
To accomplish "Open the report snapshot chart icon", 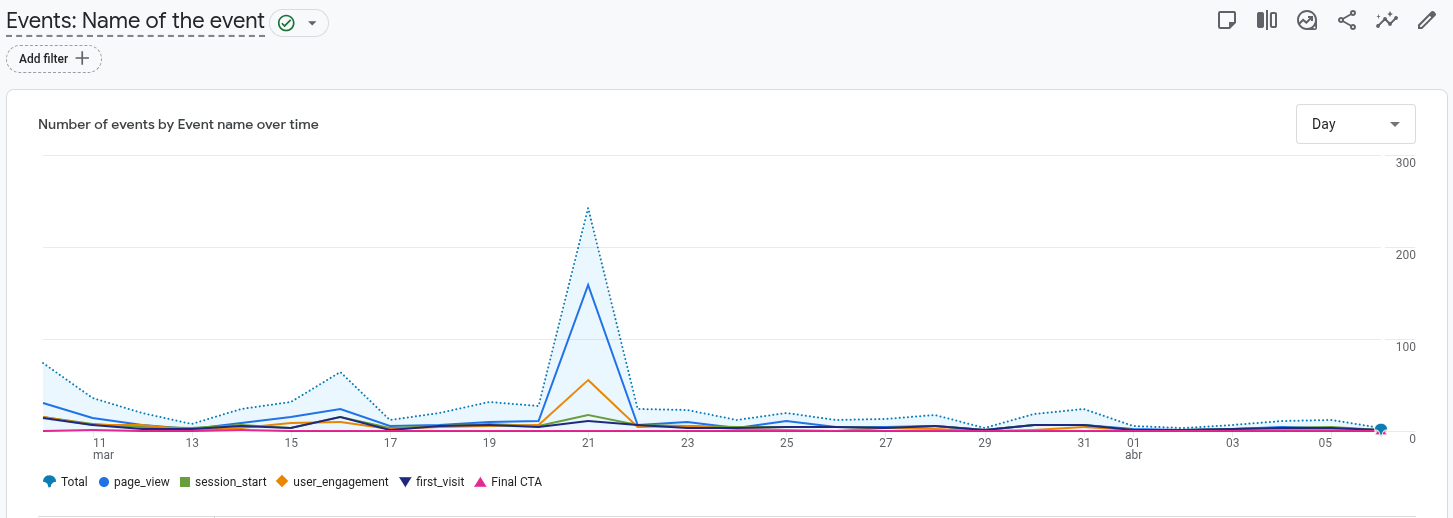I will click(1307, 21).
